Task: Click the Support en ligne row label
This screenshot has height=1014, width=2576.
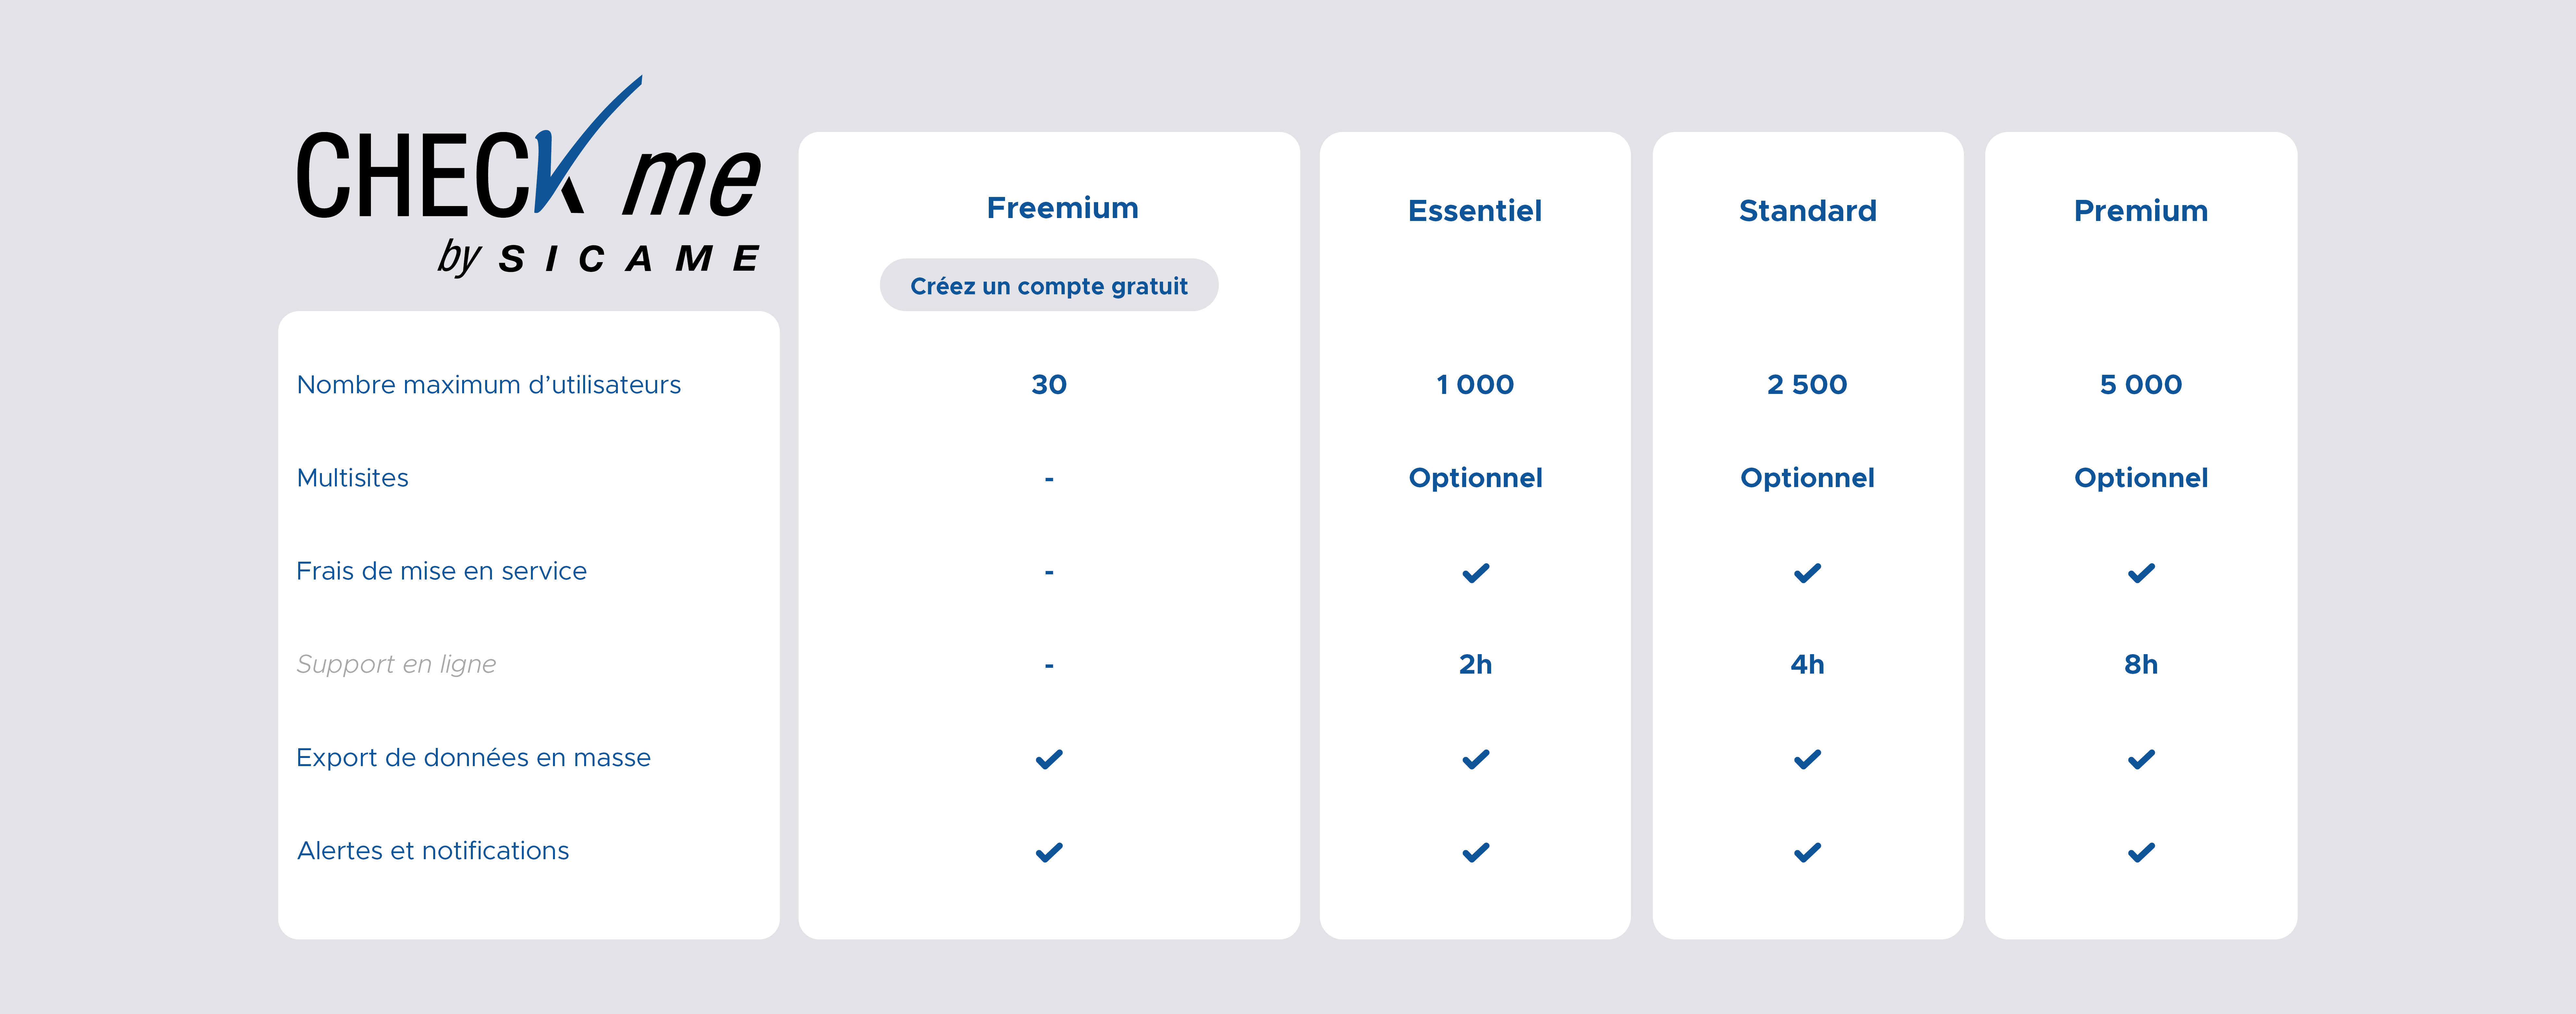Action: coord(396,664)
